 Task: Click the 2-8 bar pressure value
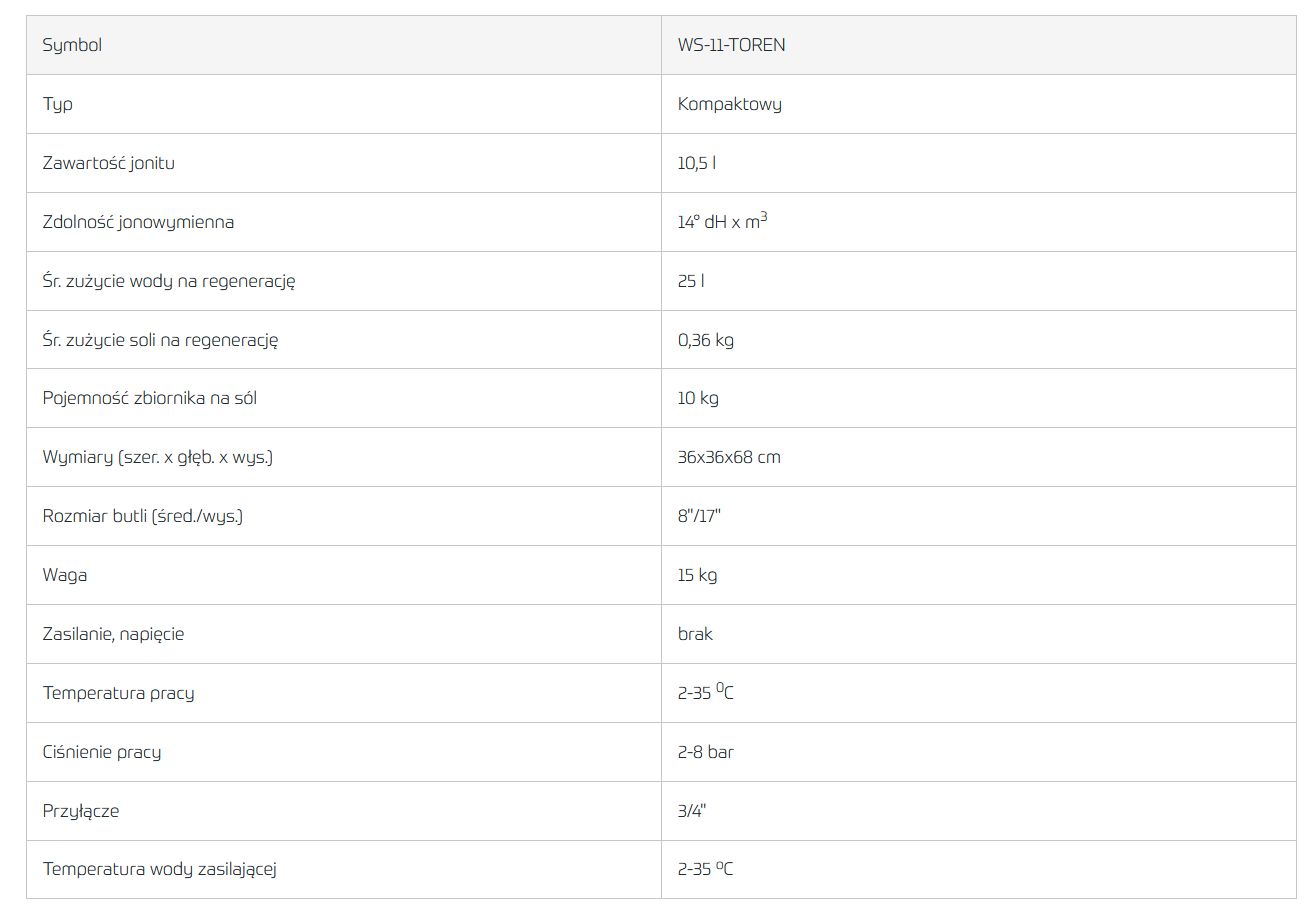[x=705, y=752]
